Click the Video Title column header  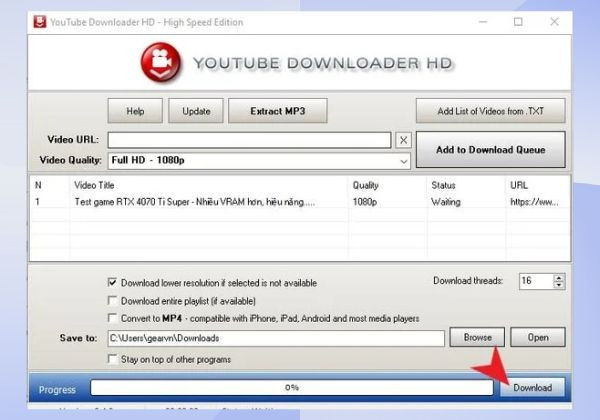point(94,185)
